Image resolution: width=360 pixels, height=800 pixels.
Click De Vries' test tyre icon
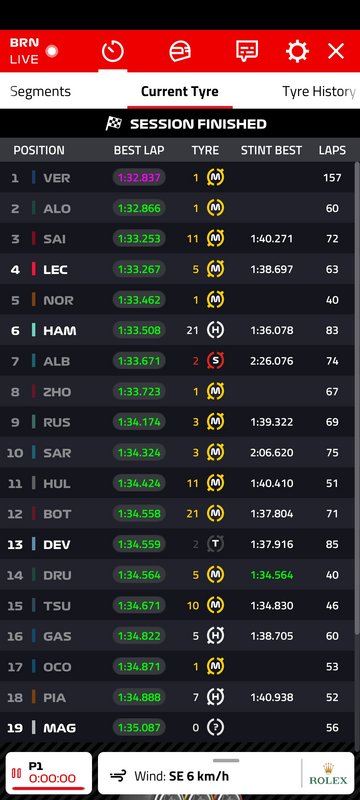pos(215,544)
